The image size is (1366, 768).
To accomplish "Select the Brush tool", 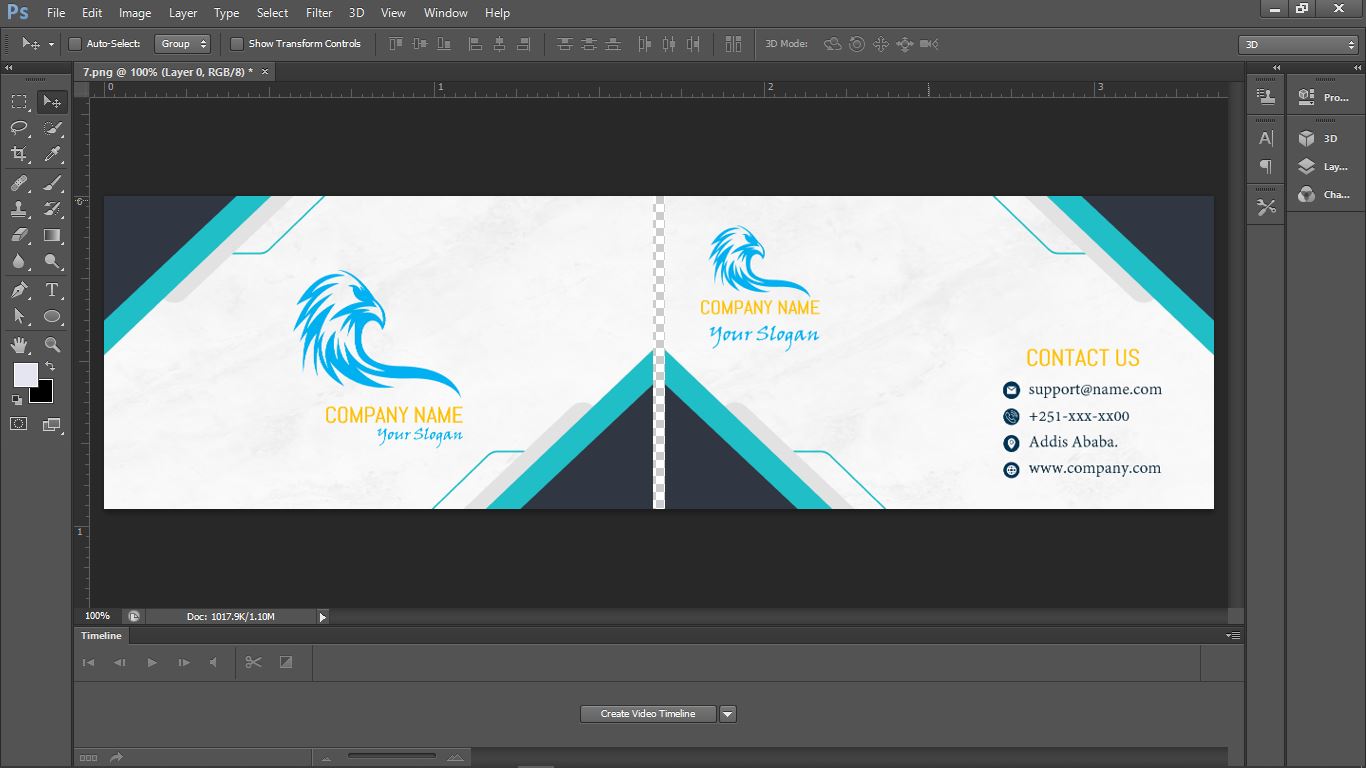I will [52, 183].
